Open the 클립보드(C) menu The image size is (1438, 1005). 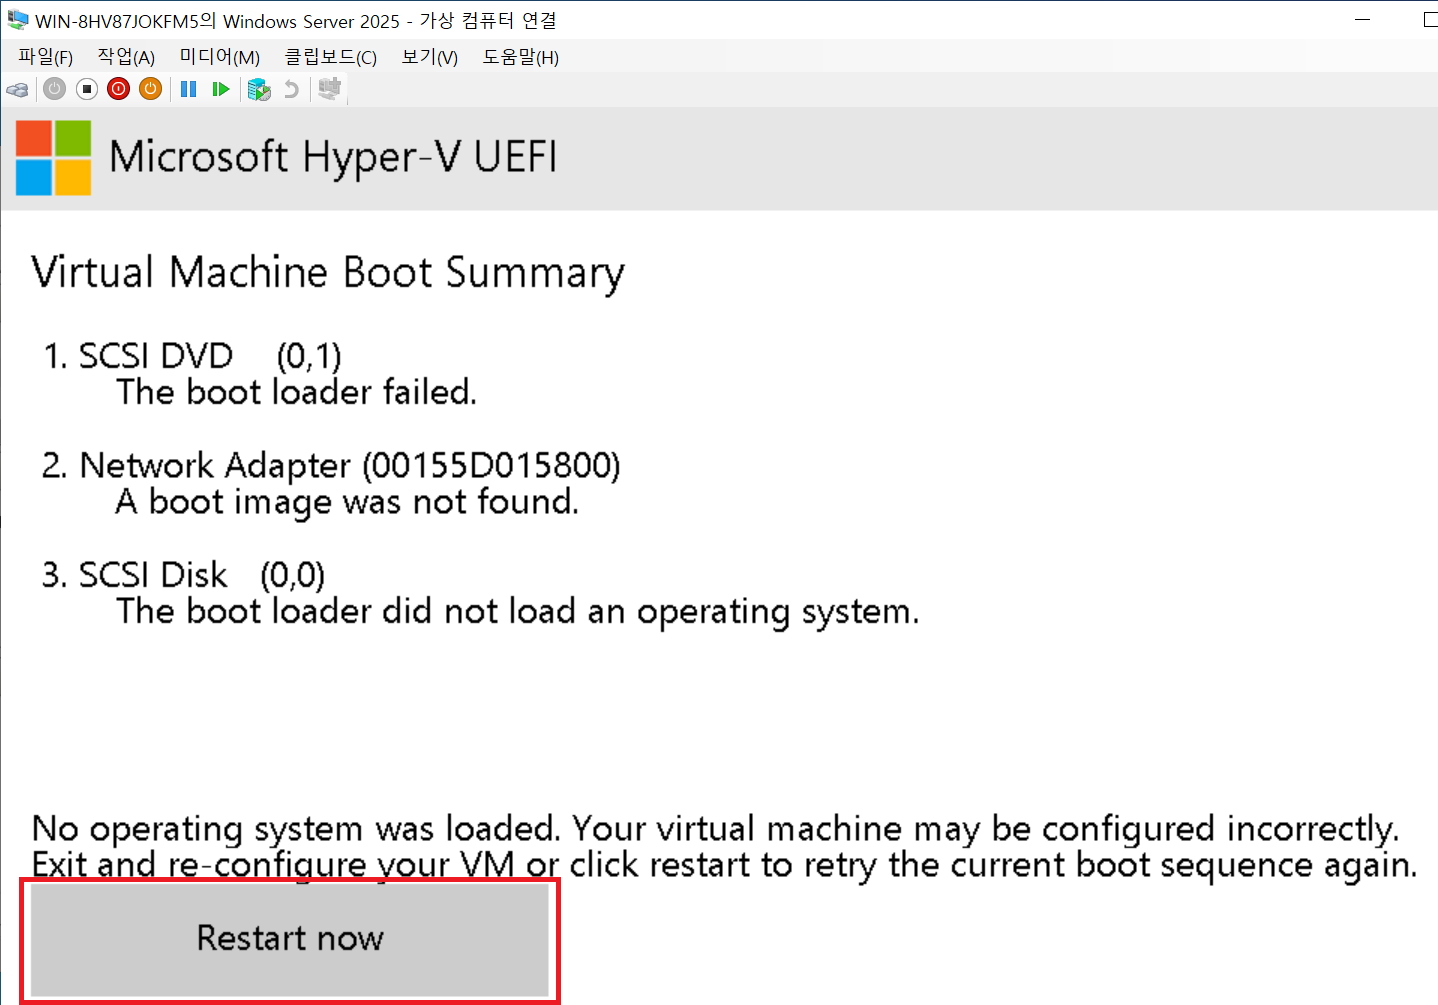330,57
